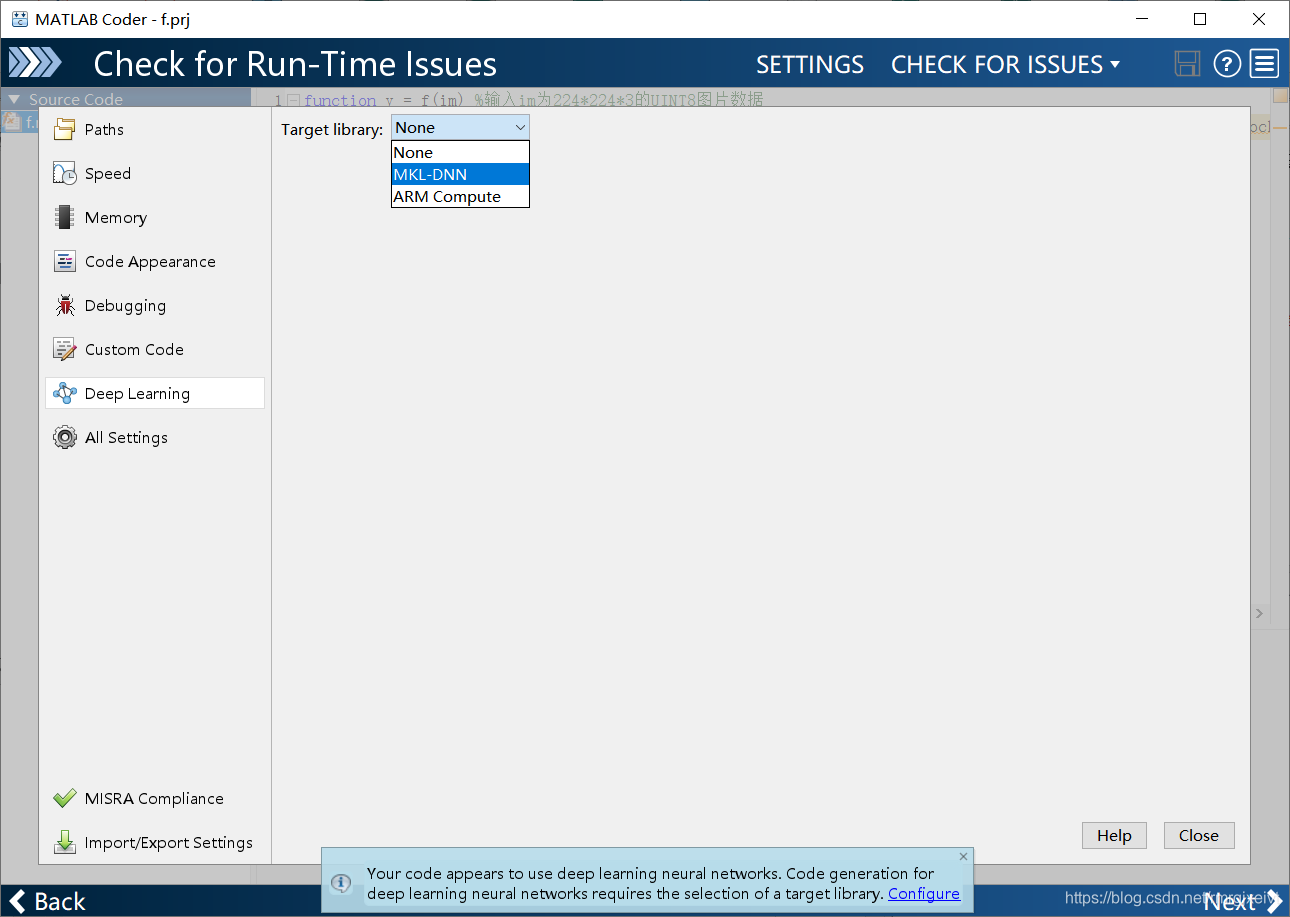
Task: Open All Settings category
Action: [x=155, y=437]
